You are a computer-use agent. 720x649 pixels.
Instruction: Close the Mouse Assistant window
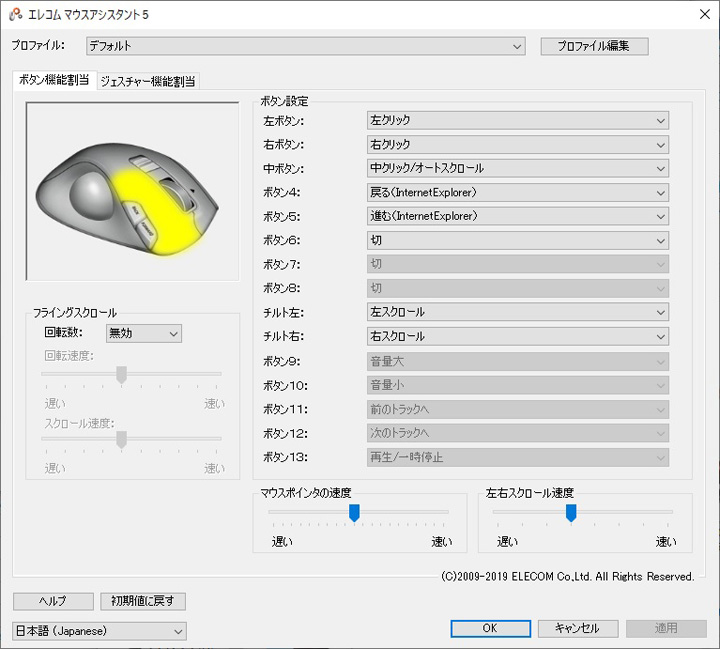697,14
